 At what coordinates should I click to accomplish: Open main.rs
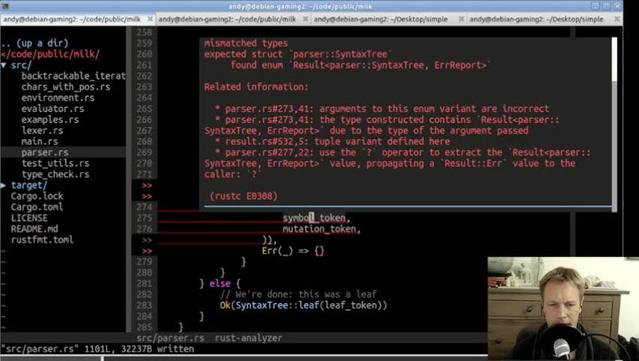[40, 141]
